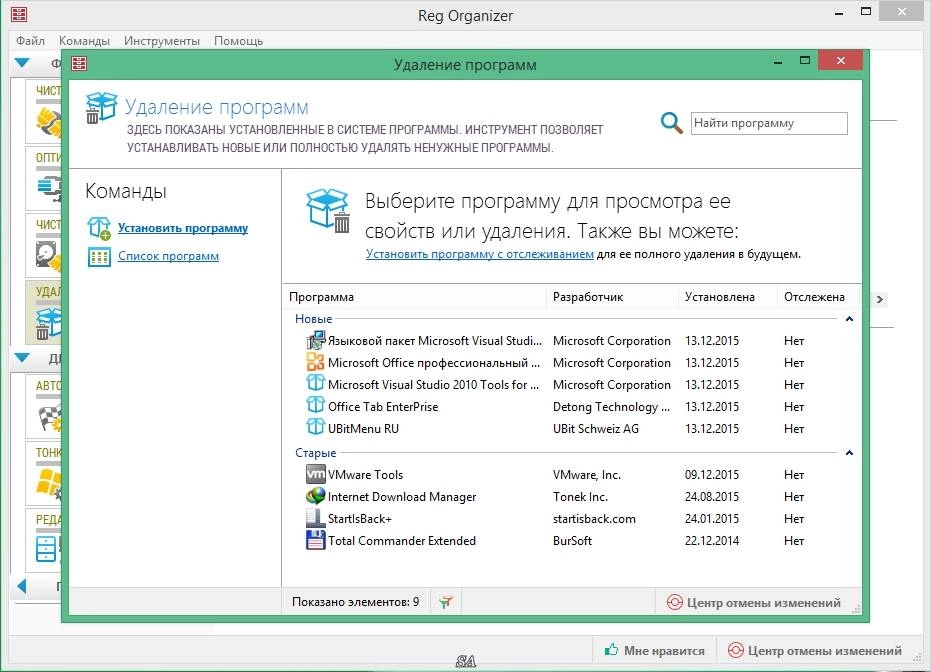This screenshot has height=672, width=931.
Task: Click the Установить программу link
Action: pos(183,228)
